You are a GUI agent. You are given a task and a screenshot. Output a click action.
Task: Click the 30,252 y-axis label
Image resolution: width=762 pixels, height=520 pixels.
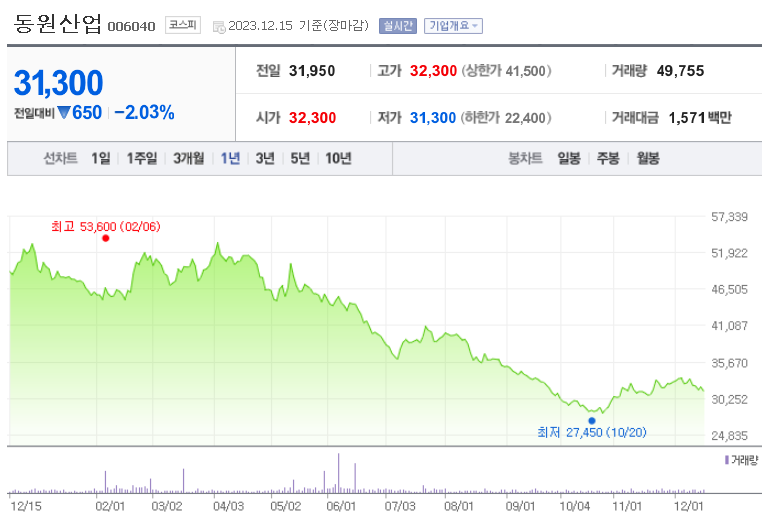729,399
